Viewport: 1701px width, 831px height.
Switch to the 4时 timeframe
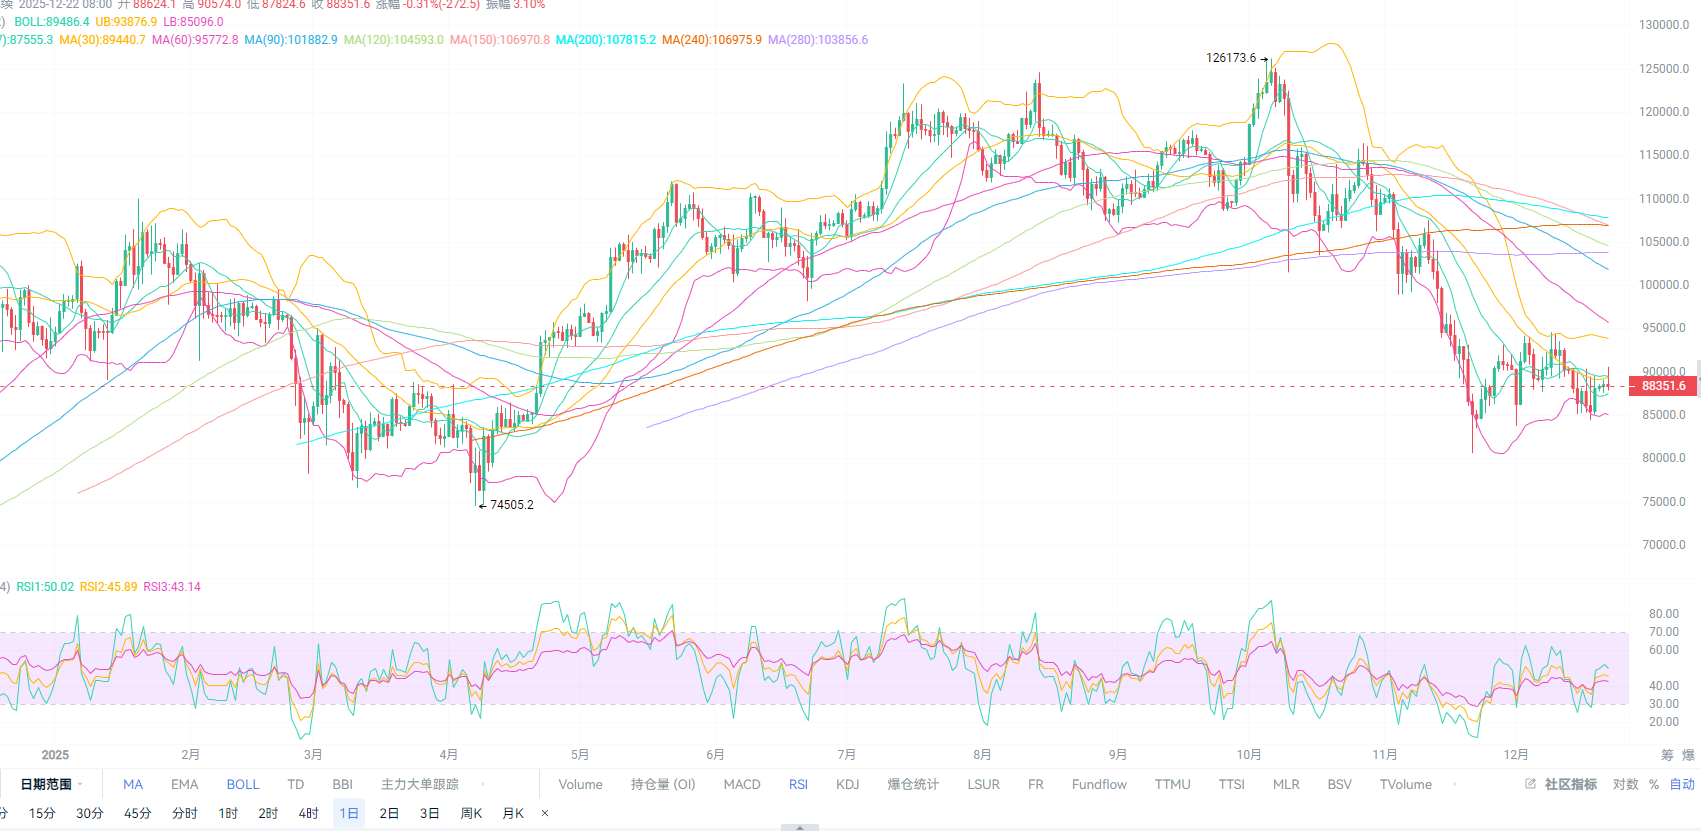coord(308,813)
